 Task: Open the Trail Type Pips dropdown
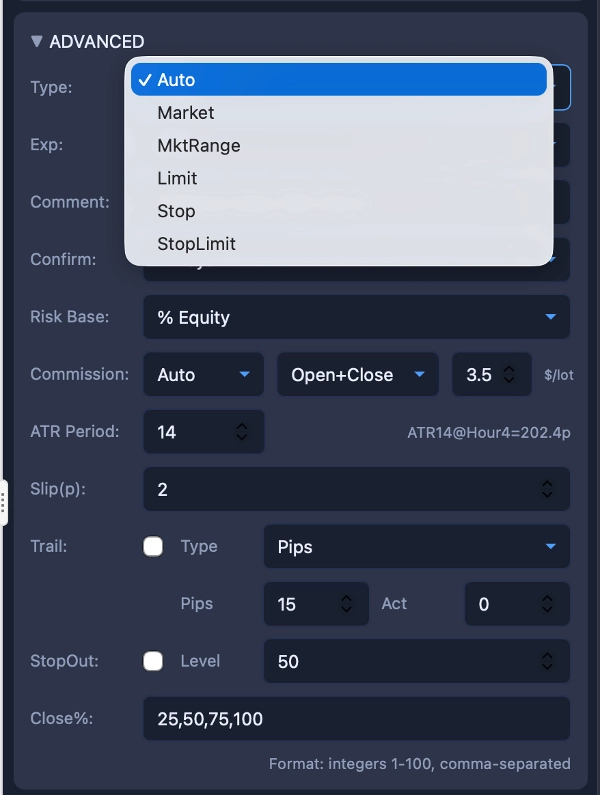416,547
